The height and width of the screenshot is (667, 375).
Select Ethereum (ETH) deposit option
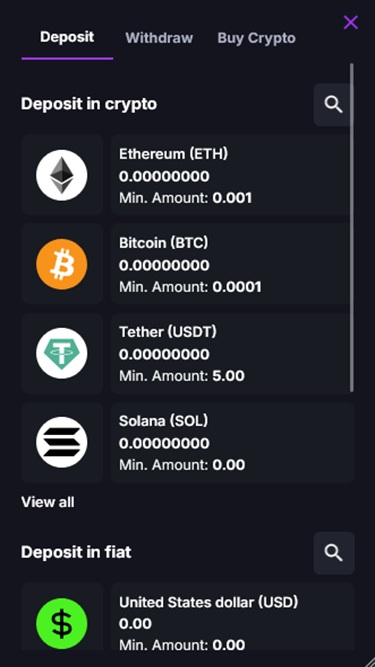coord(188,175)
